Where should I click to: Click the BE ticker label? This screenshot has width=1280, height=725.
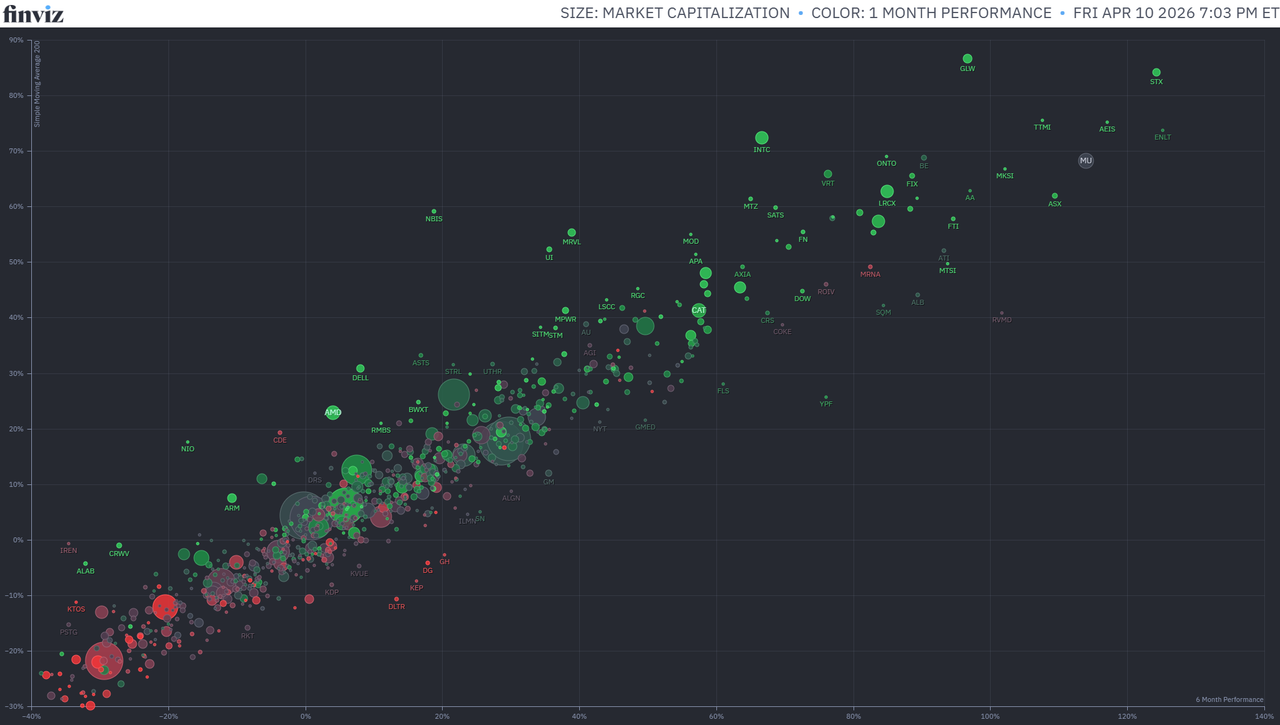(x=924, y=166)
